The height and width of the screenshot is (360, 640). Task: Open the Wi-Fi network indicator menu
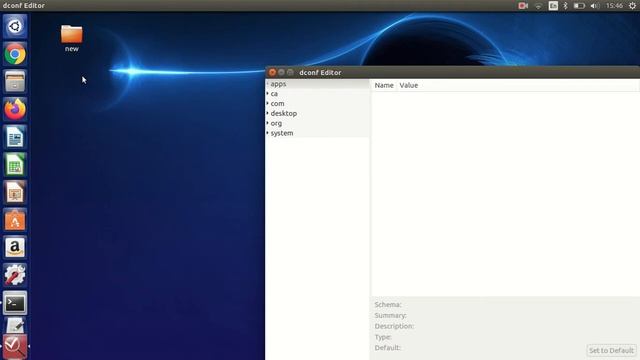pos(539,6)
